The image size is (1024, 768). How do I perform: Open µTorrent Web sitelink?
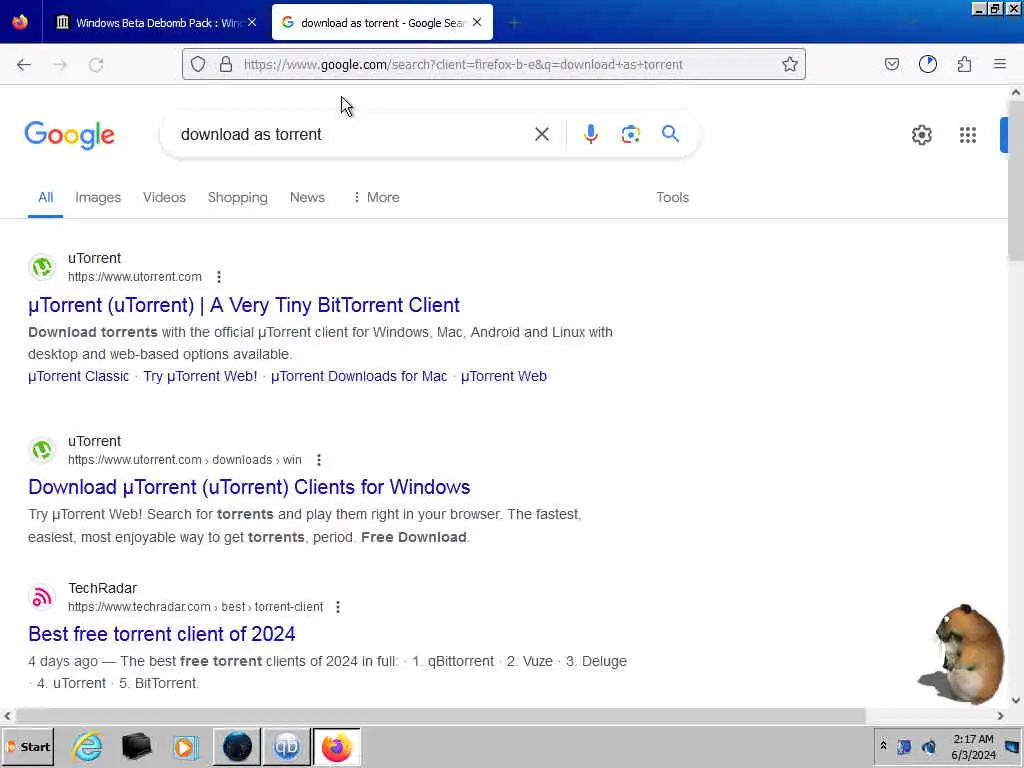[x=504, y=376]
